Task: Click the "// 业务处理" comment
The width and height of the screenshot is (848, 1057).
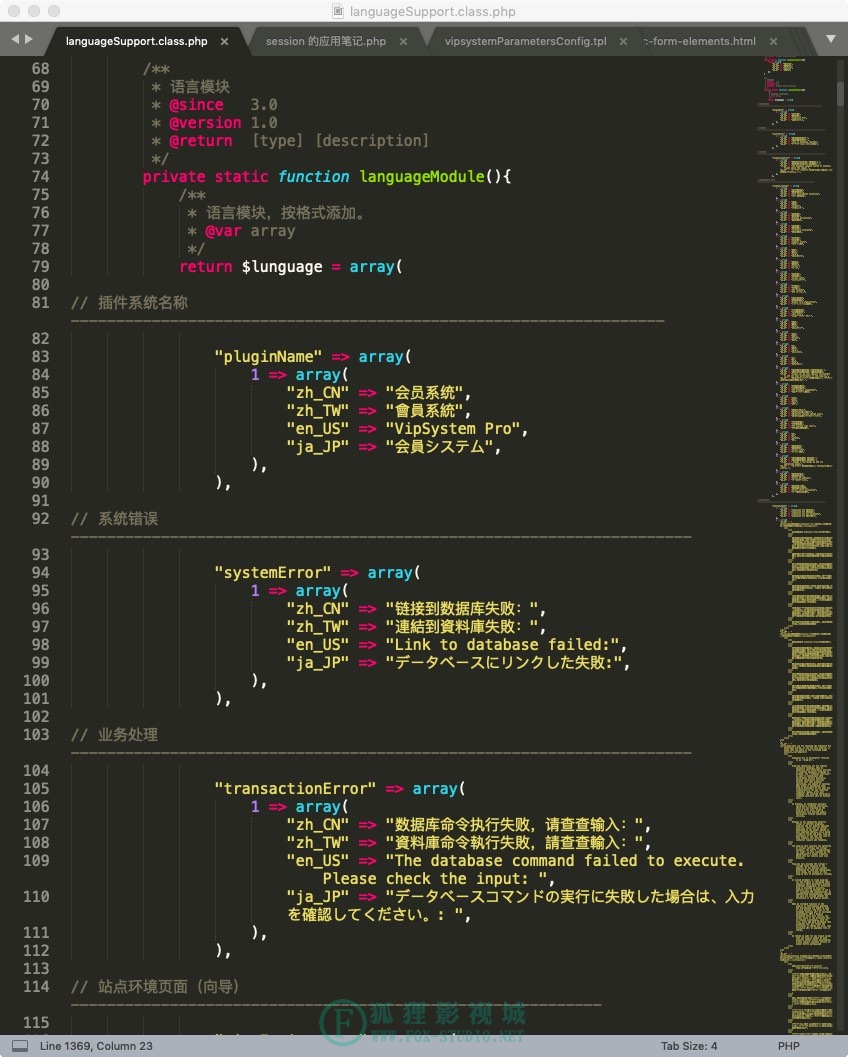Action: click(115, 735)
